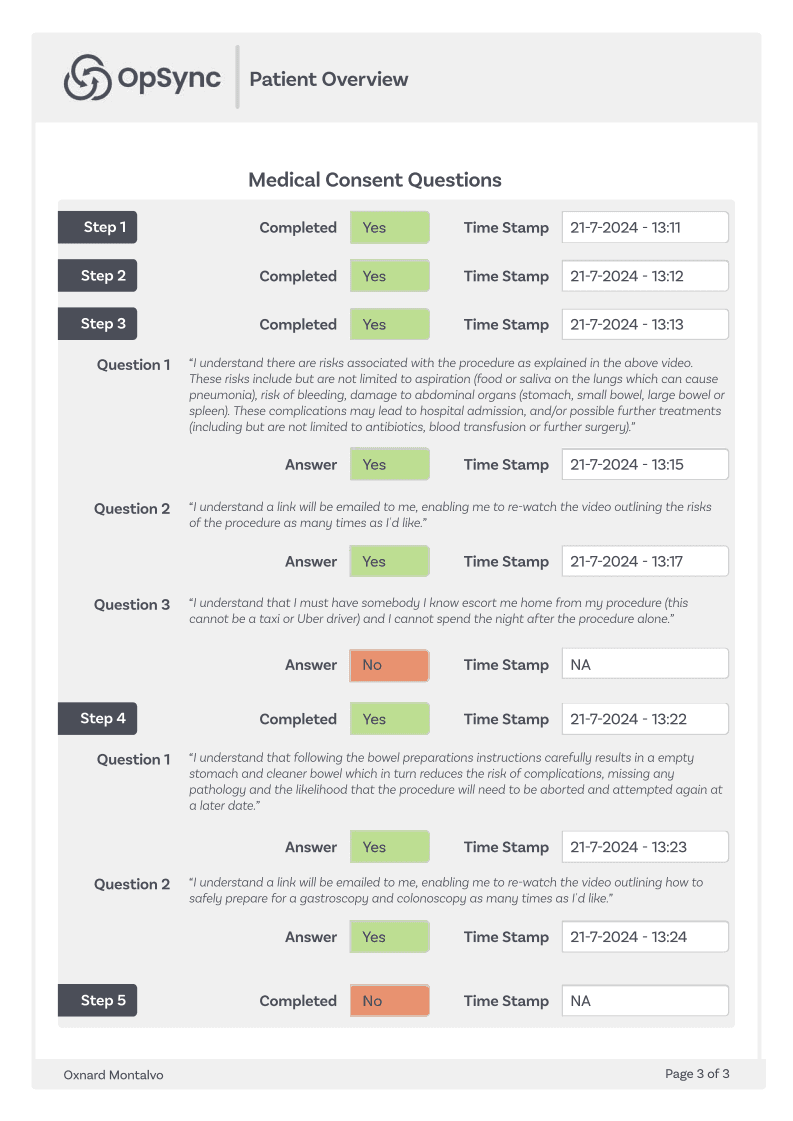Click Step 3 Question 3 NA time stamp field

coord(645,664)
